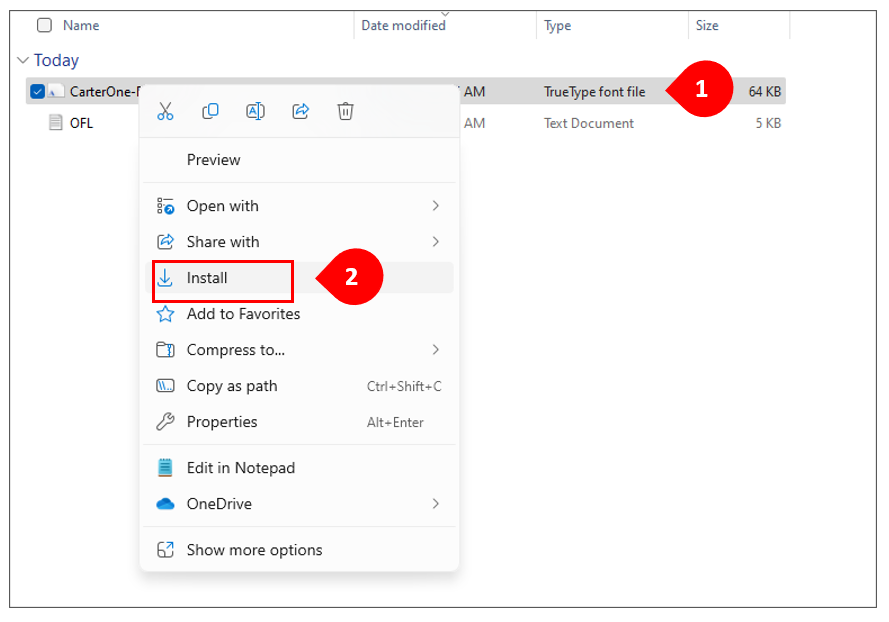Click the Notepad icon beside Edit in Notepad

coord(165,468)
